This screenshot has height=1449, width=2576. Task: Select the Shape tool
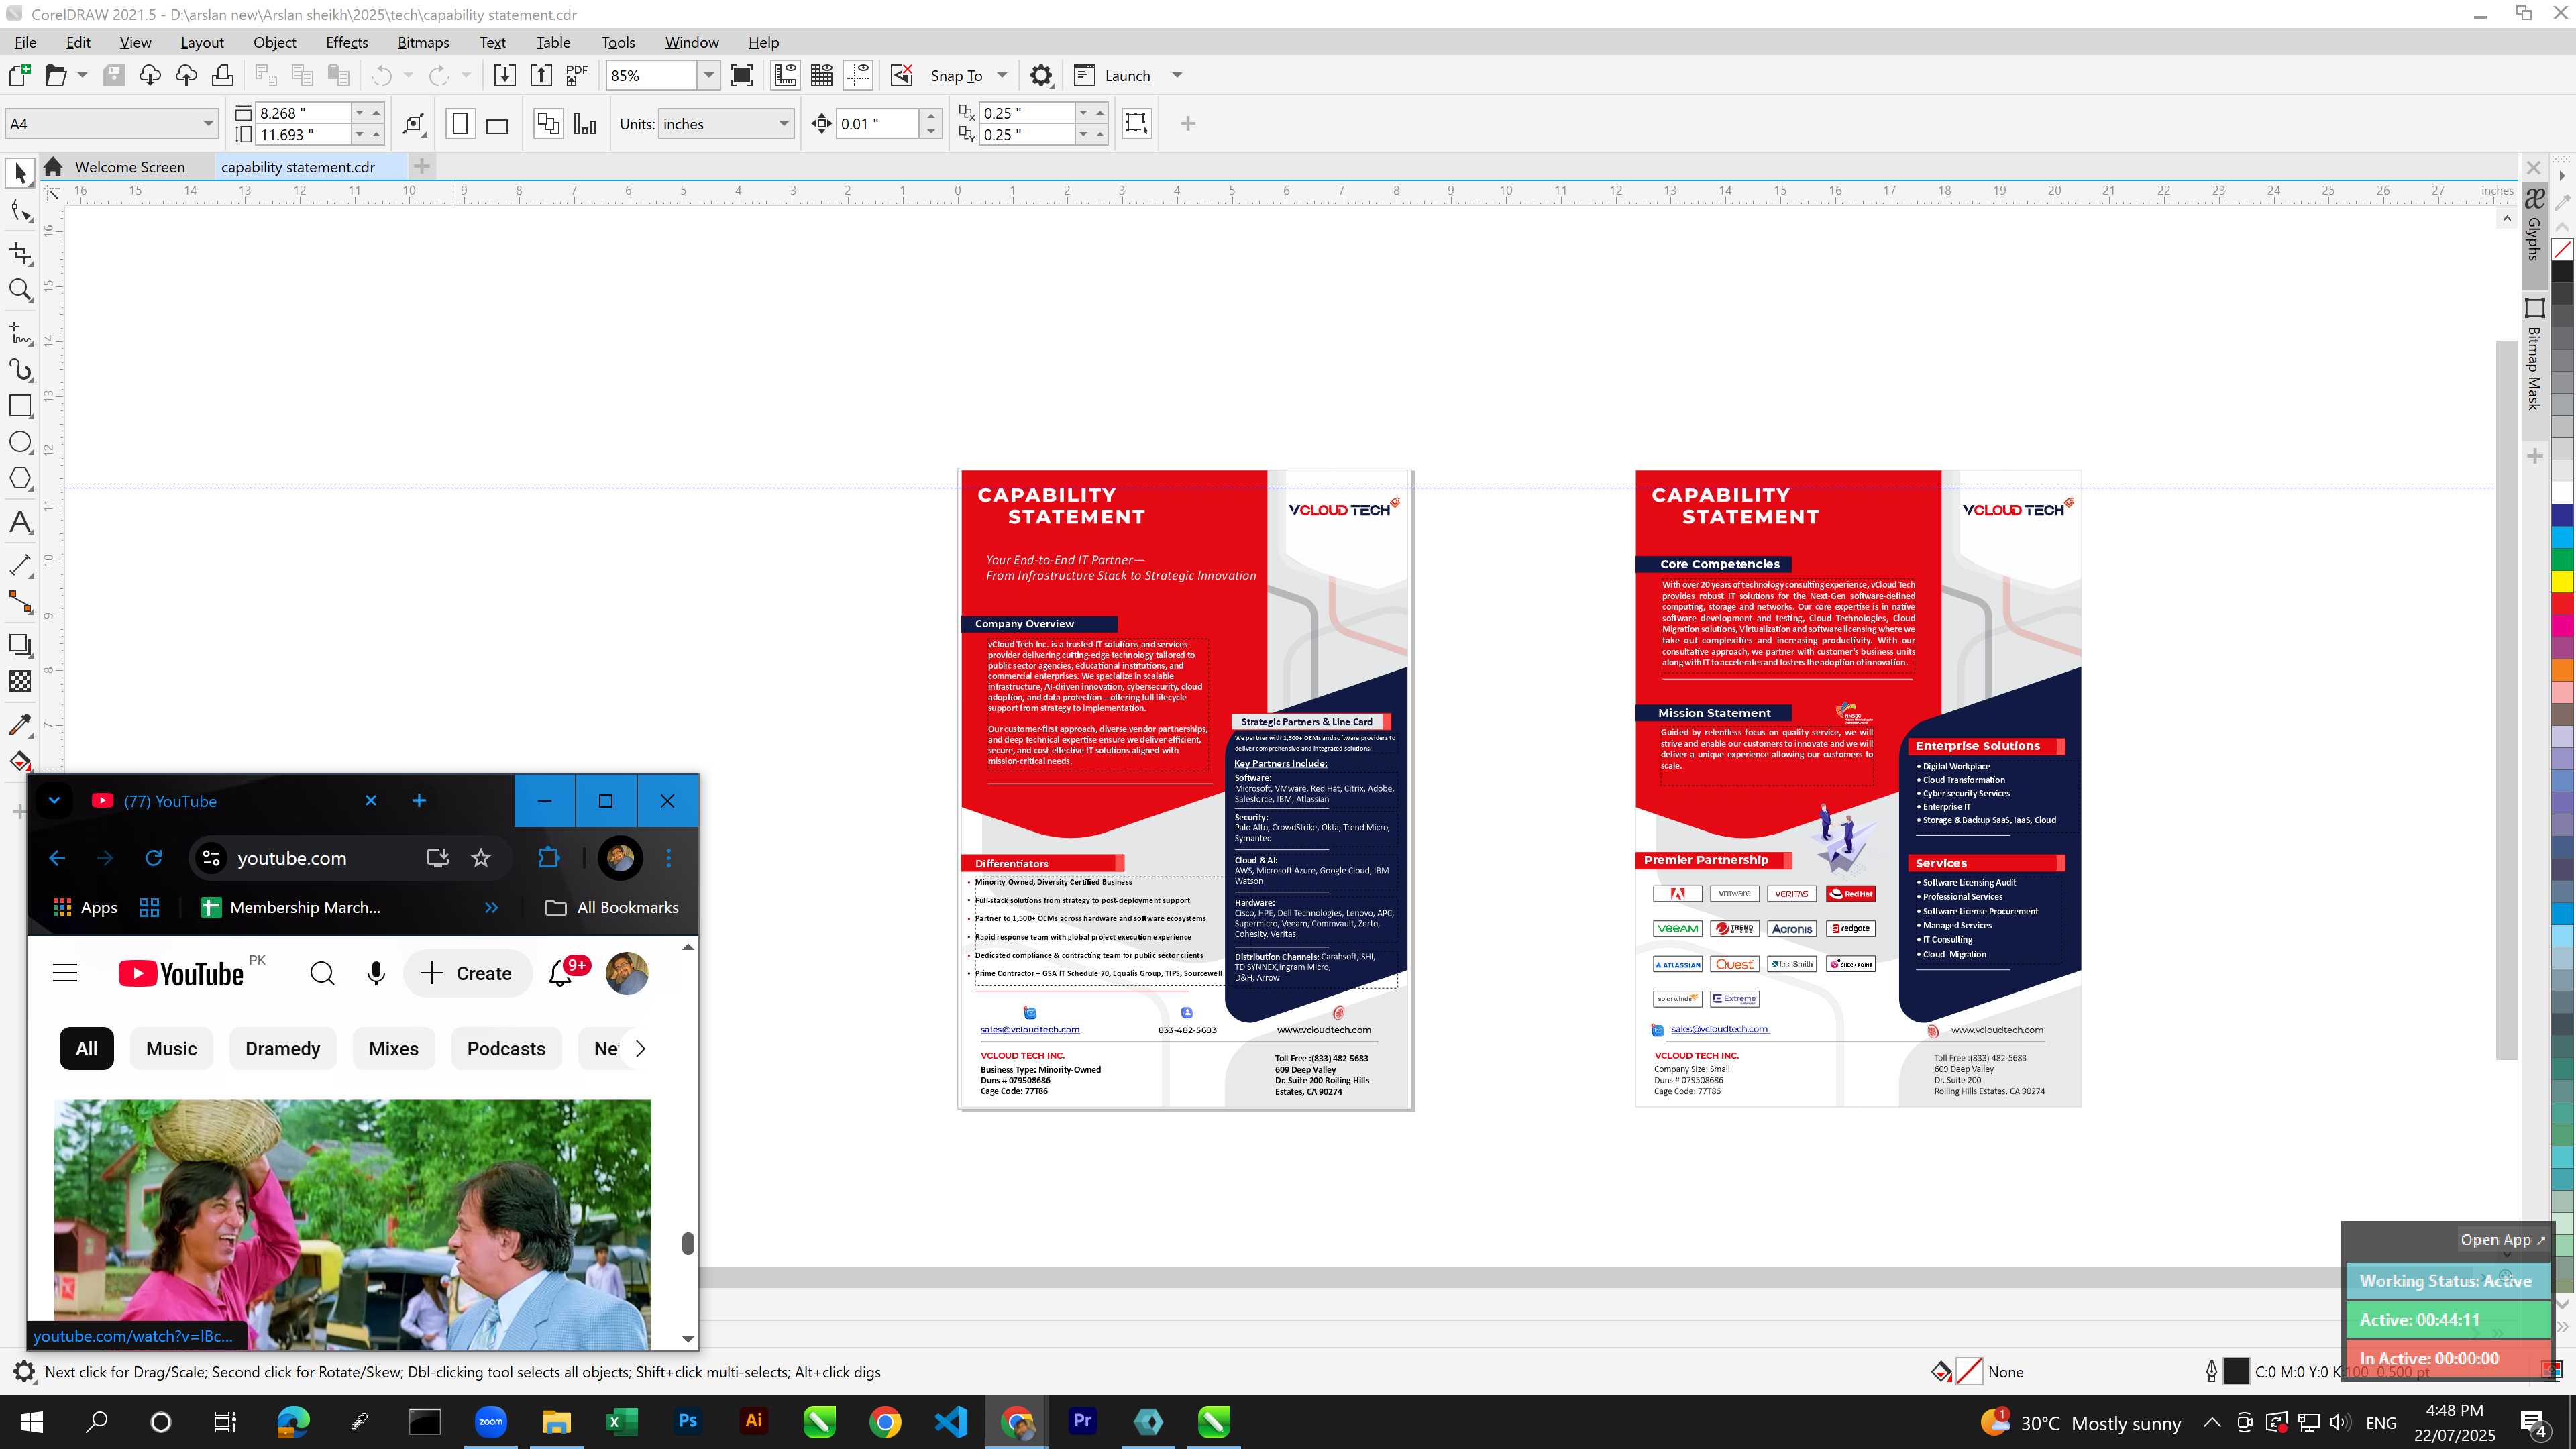pyautogui.click(x=20, y=211)
